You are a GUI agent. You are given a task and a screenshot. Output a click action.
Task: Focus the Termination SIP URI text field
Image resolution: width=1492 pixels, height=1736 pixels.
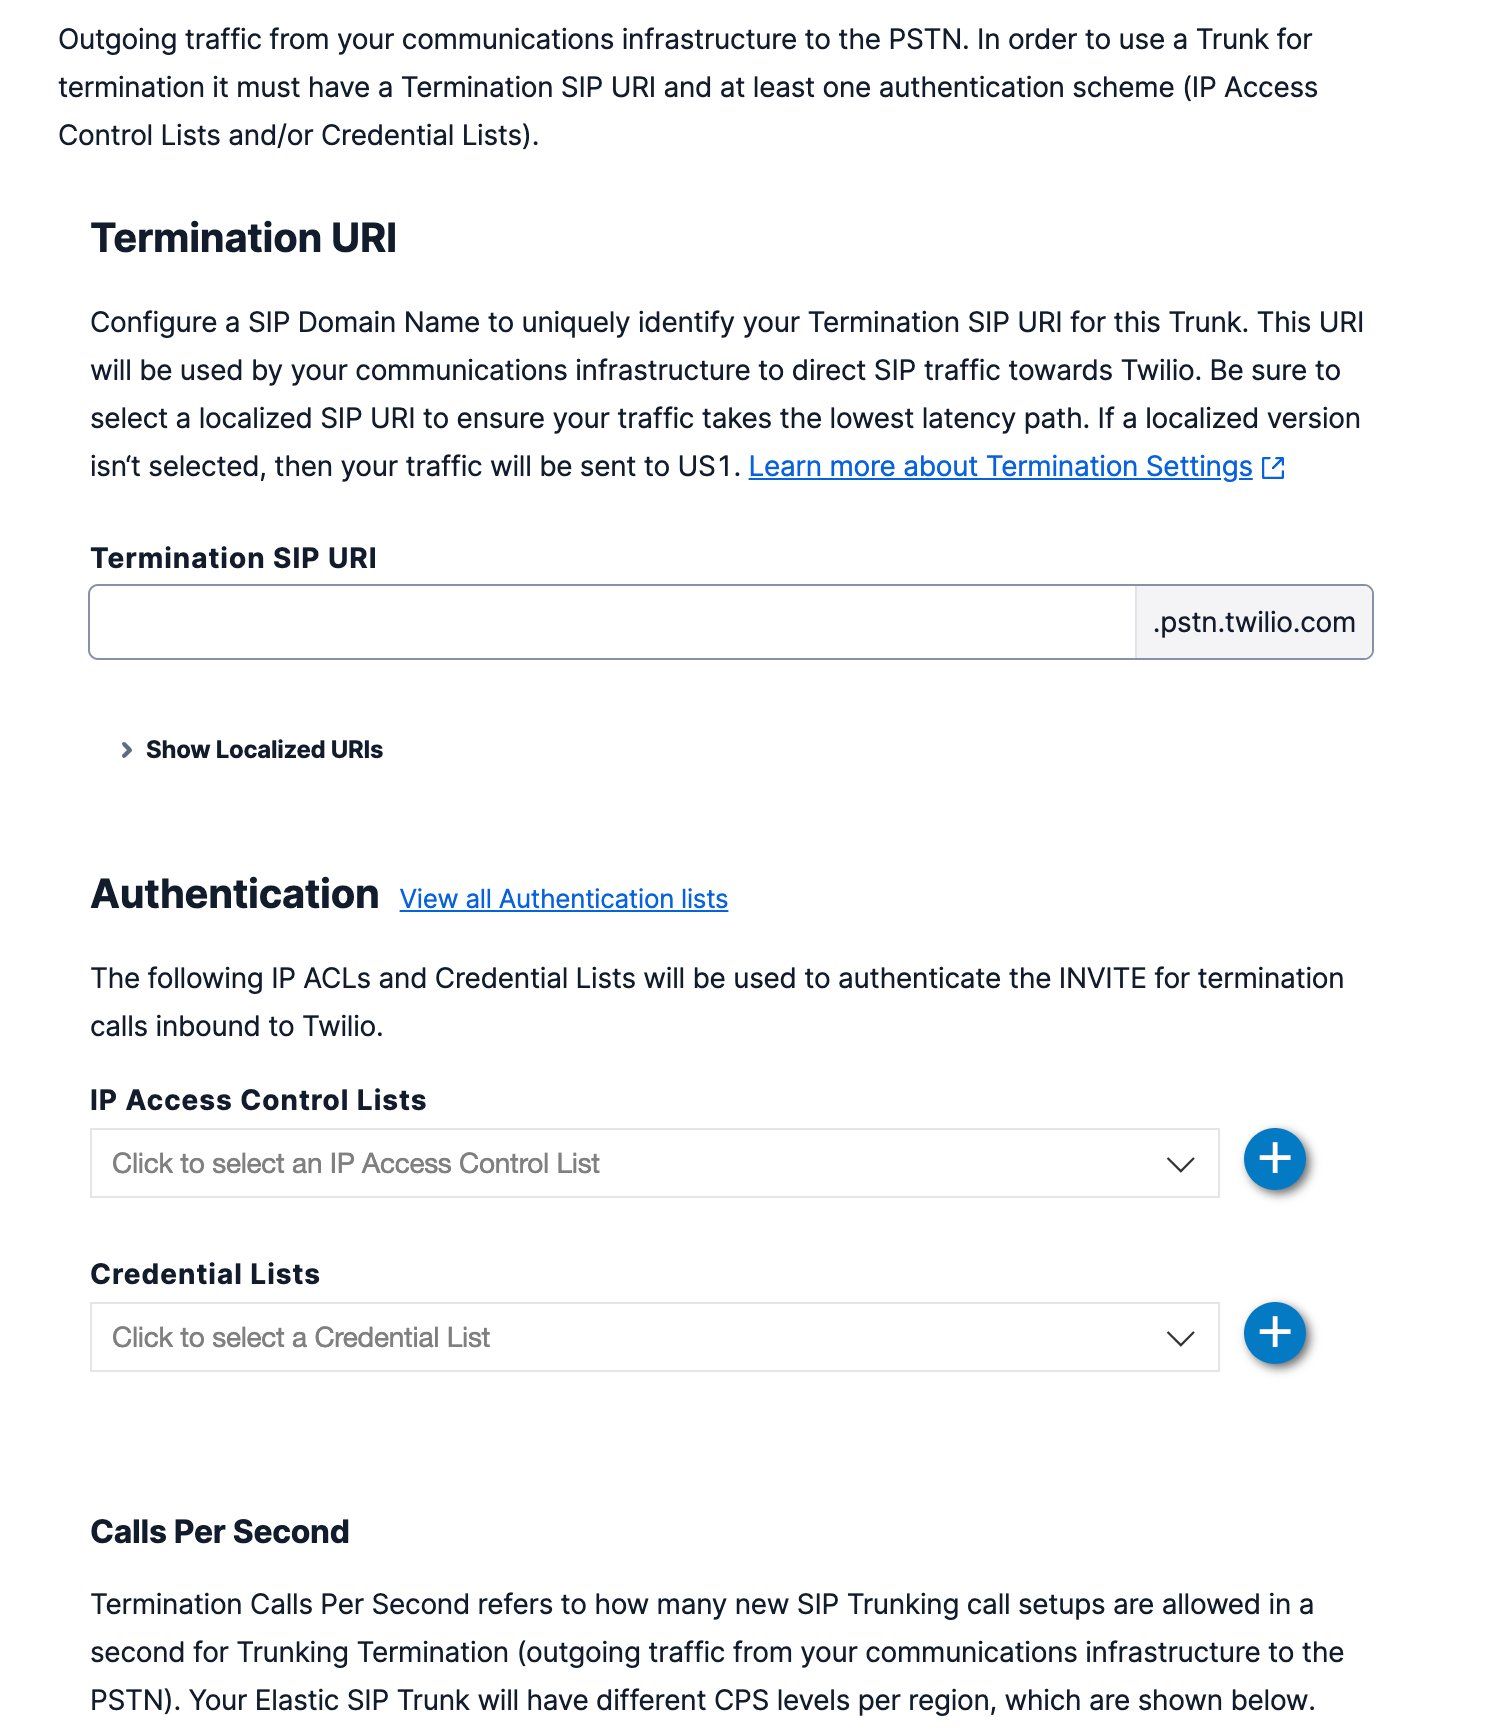tap(612, 622)
